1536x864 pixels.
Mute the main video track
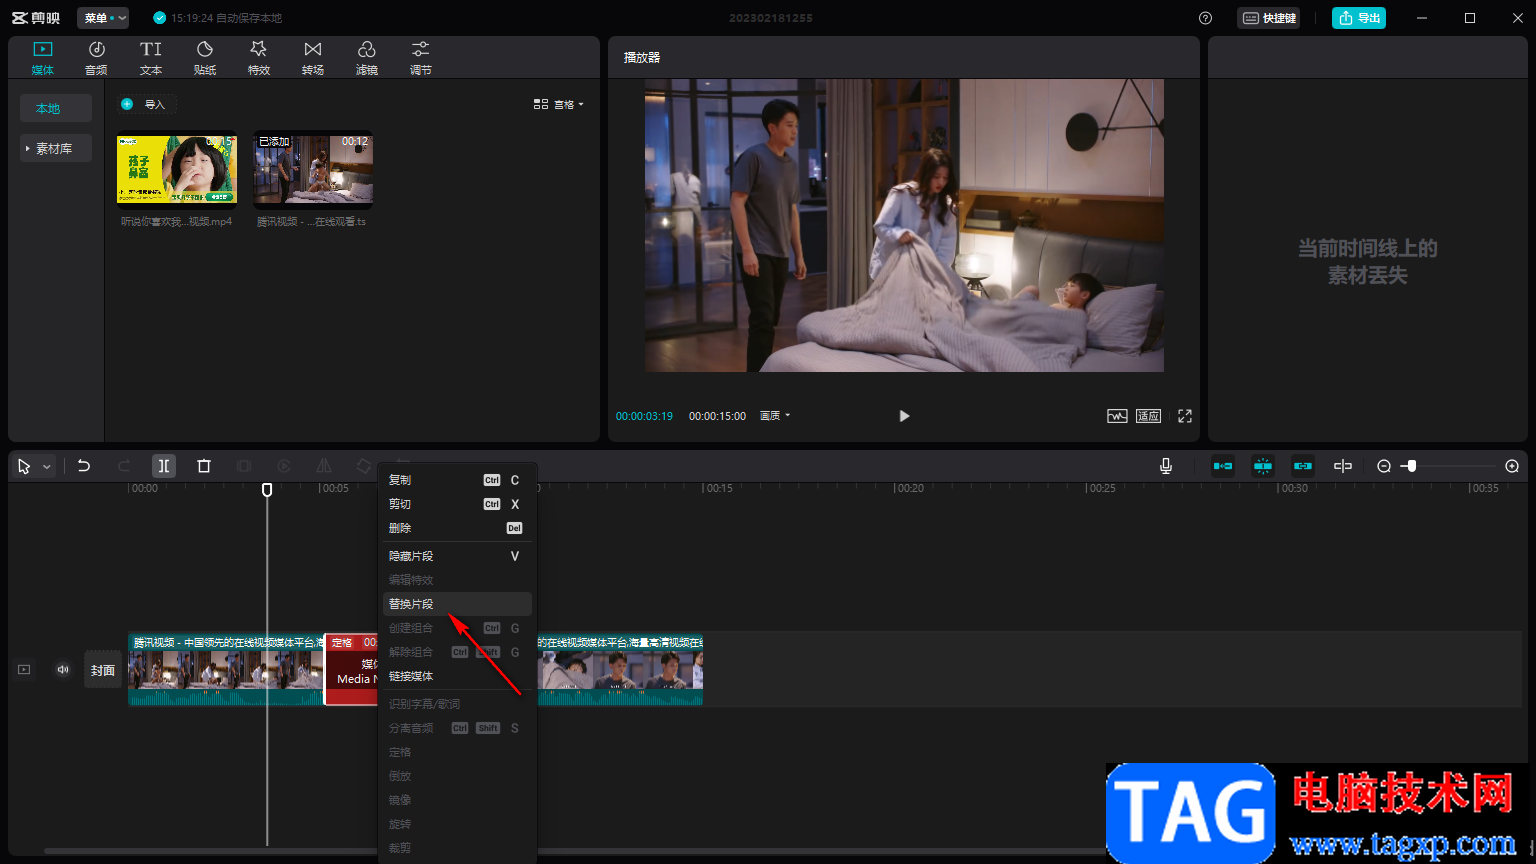63,670
